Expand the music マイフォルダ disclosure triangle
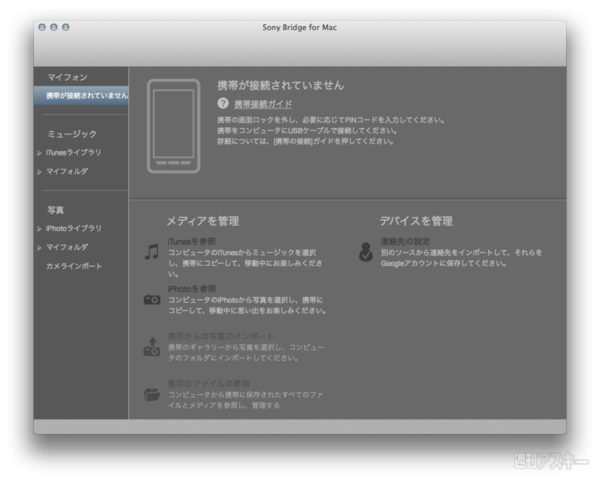This screenshot has width=600, height=481. 39,172
